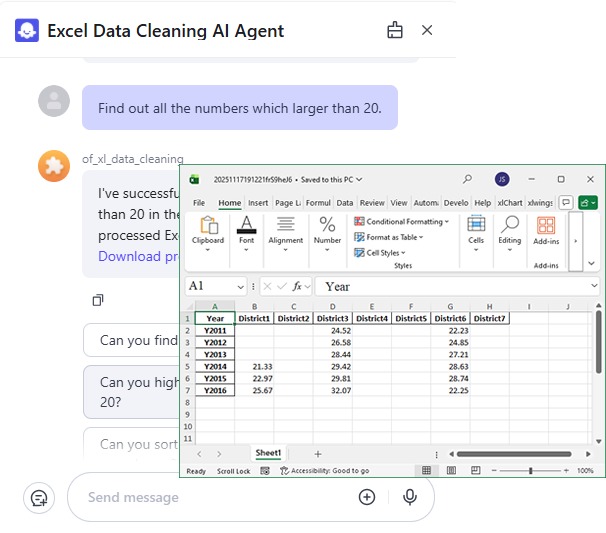Image resolution: width=606 pixels, height=533 pixels.
Task: Click the 'Can you sort' suggestion button
Action: [x=131, y=444]
